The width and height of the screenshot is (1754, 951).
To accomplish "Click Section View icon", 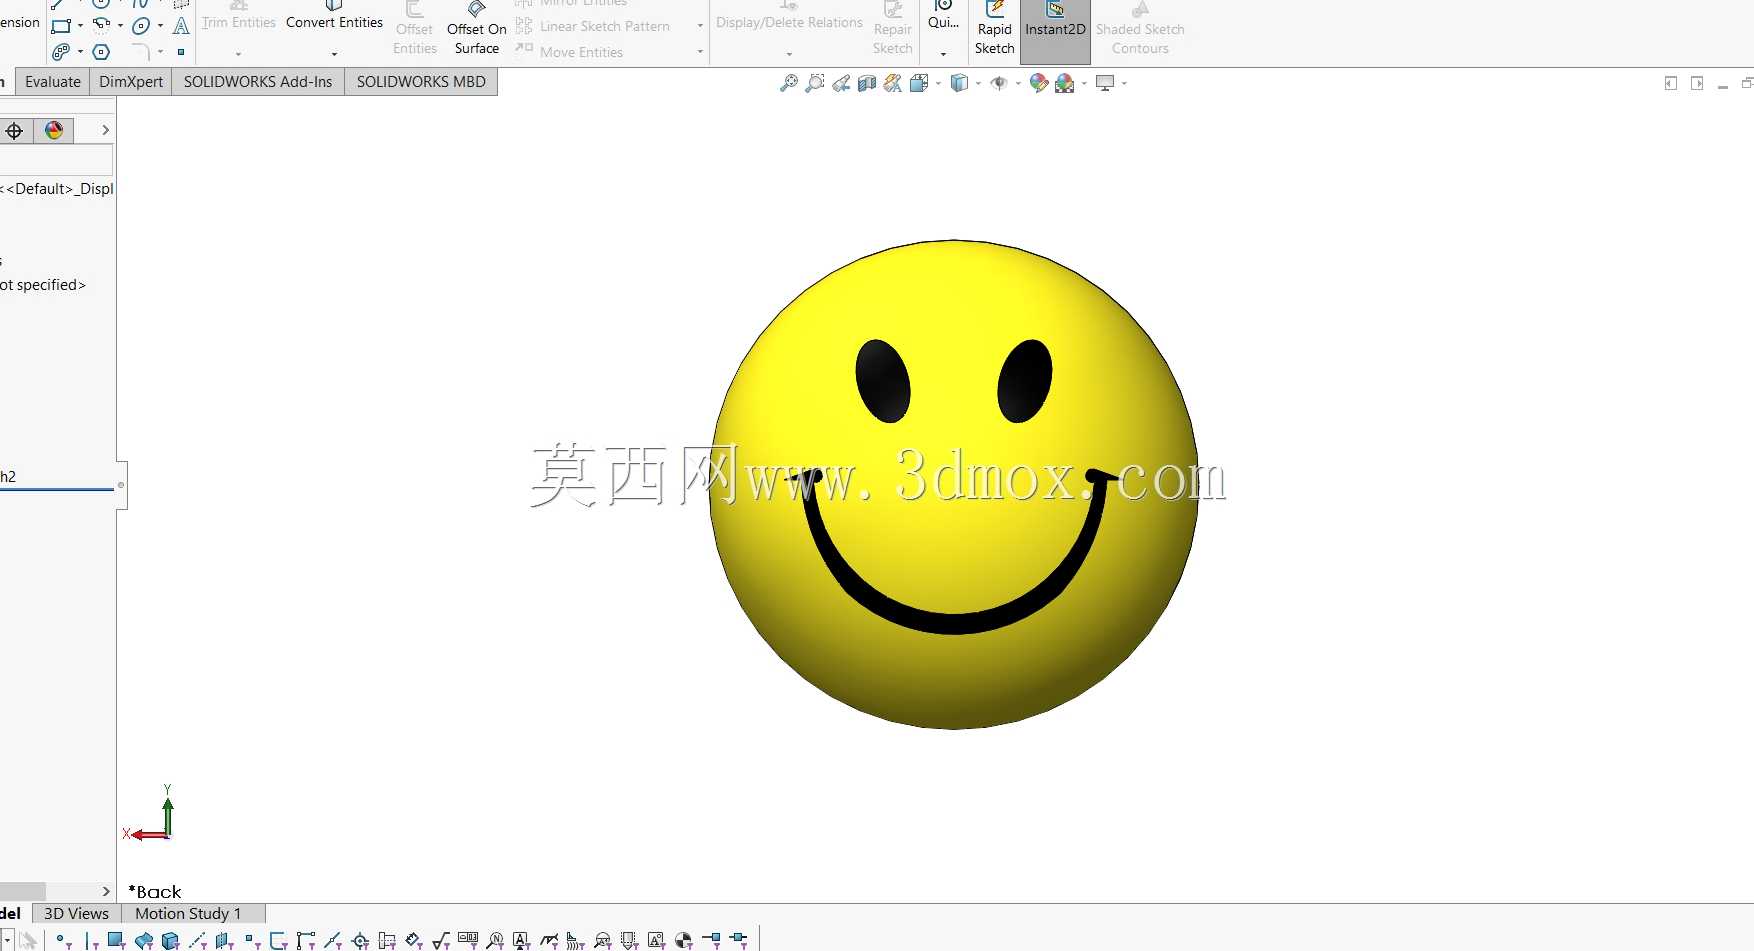I will (x=867, y=83).
